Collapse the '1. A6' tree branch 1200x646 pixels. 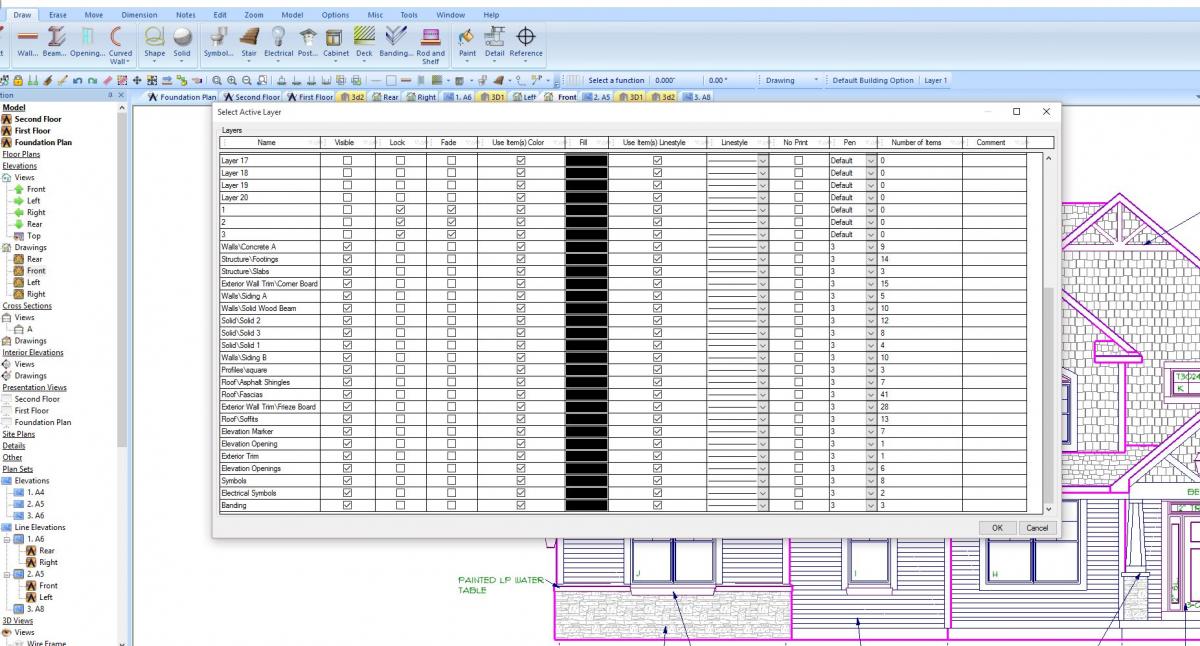click(x=8, y=539)
